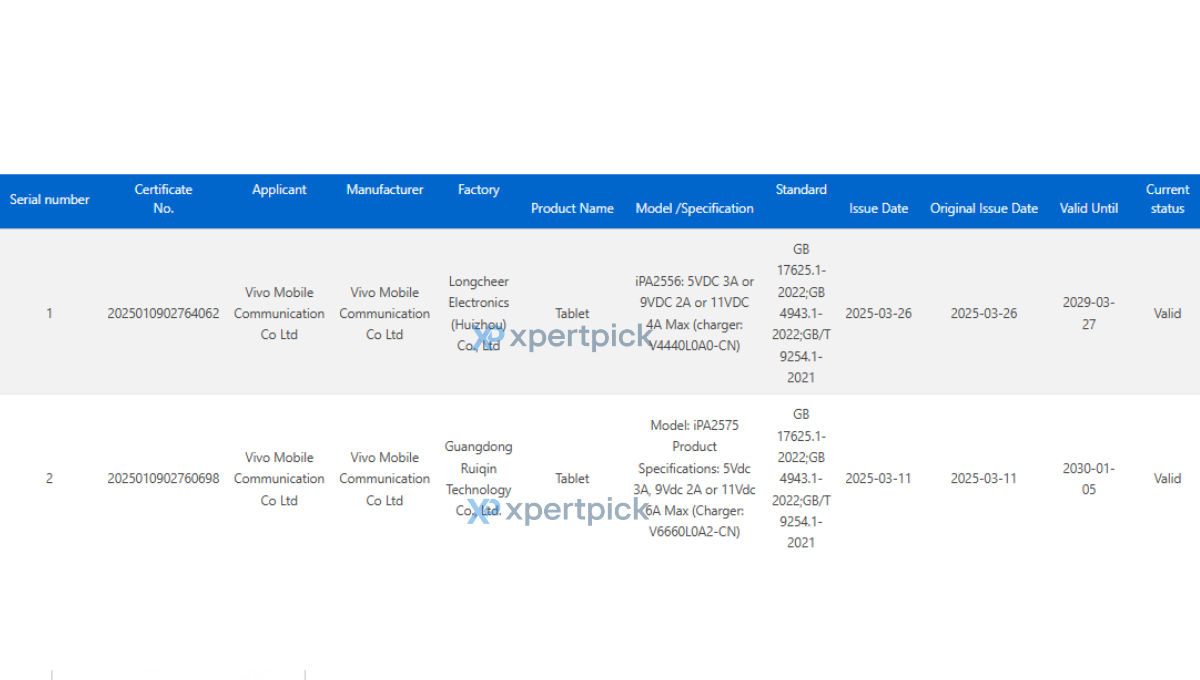This screenshot has width=1200, height=680.
Task: Click the Serial number column header
Action: [x=49, y=199]
